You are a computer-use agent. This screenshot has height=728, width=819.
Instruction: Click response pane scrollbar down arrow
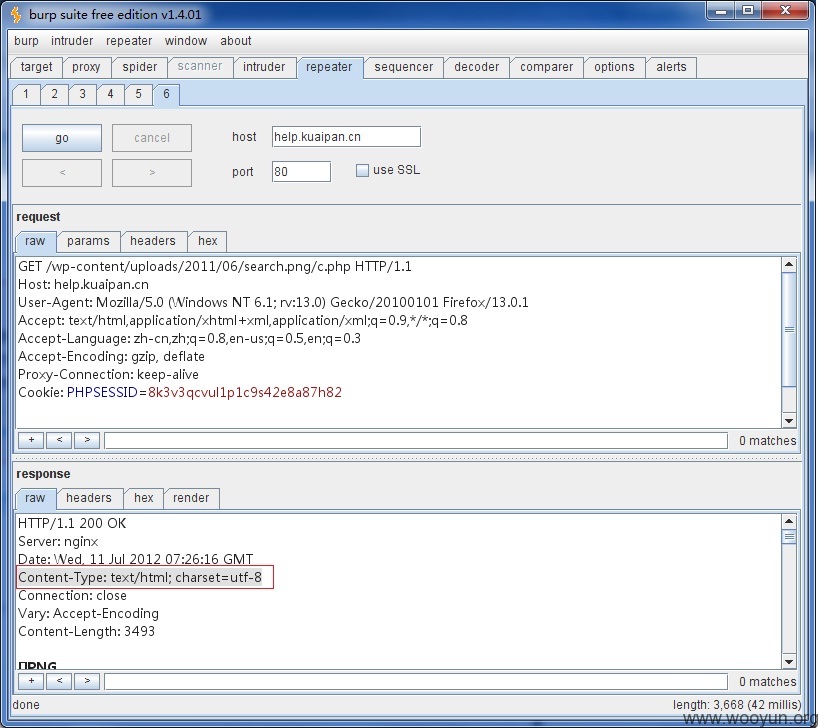(789, 662)
